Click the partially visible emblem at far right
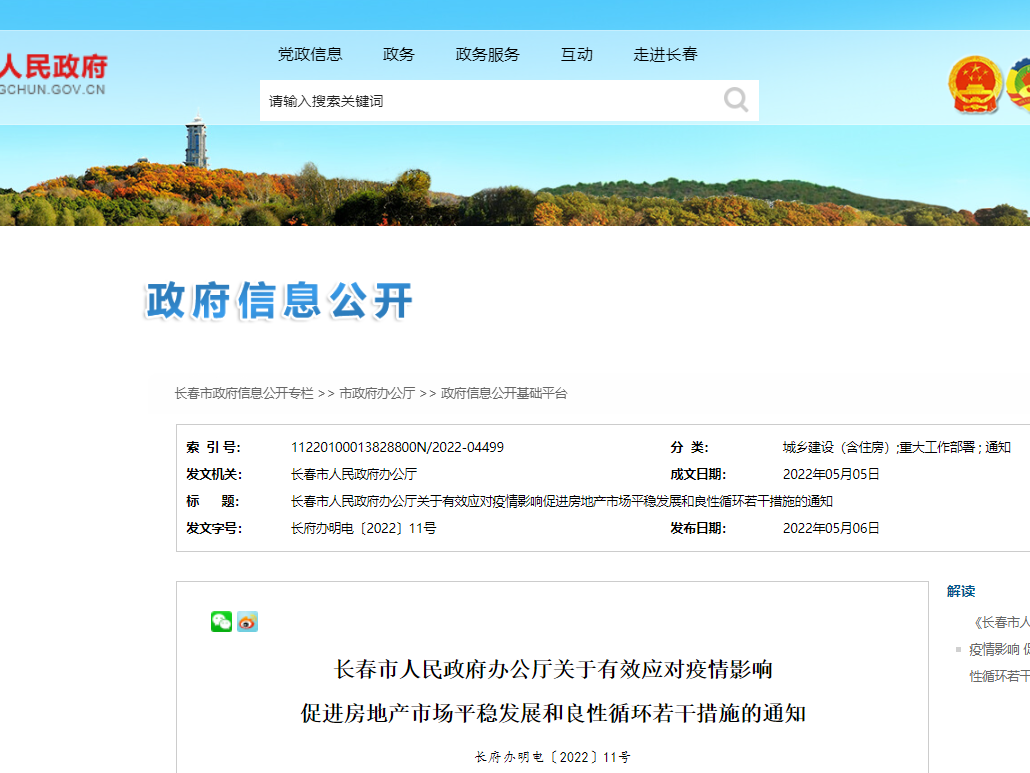This screenshot has width=1030, height=773. [x=1019, y=84]
